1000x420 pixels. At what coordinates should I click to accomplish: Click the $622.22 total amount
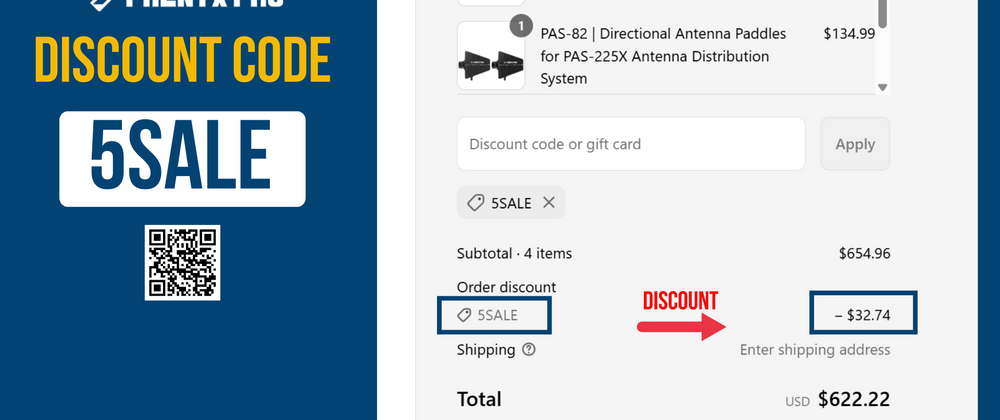pos(853,400)
